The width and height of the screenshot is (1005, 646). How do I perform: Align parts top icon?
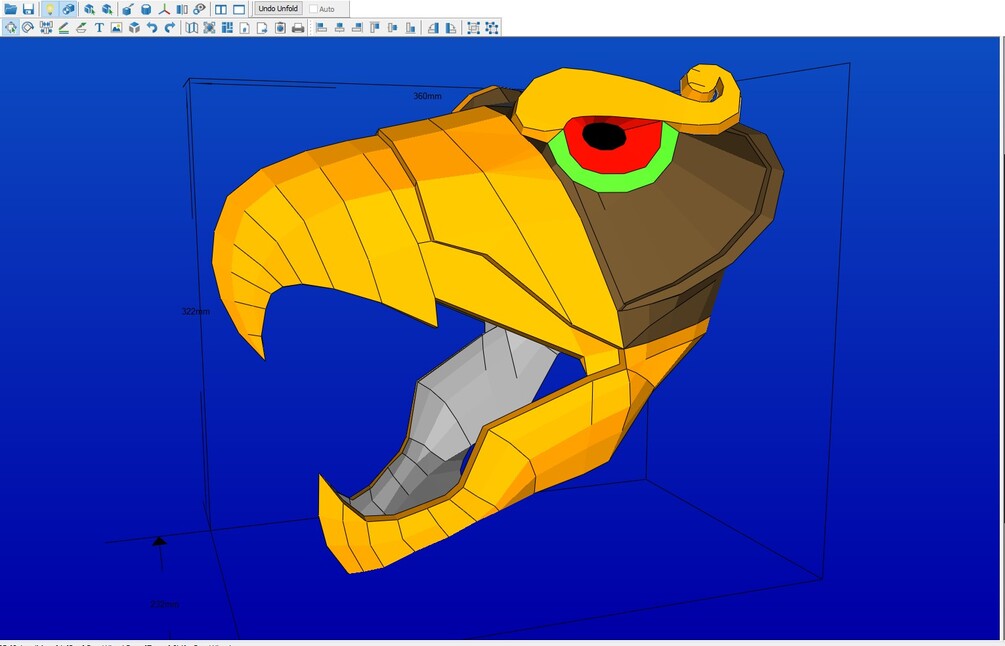coord(375,28)
